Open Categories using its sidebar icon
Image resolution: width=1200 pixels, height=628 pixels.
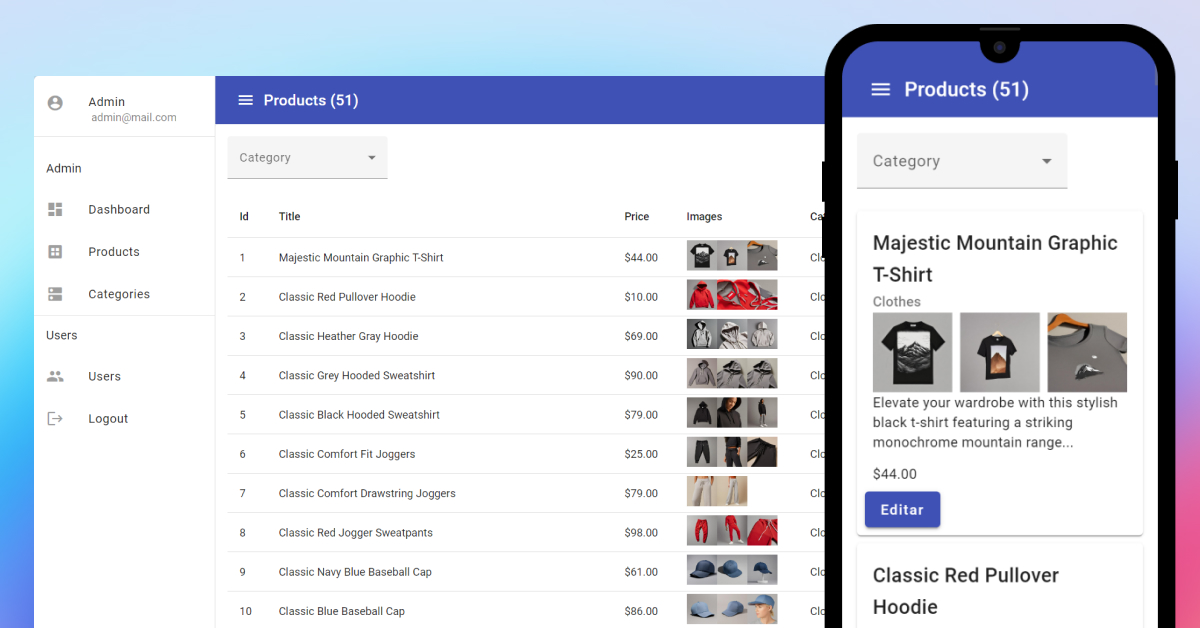(56, 293)
